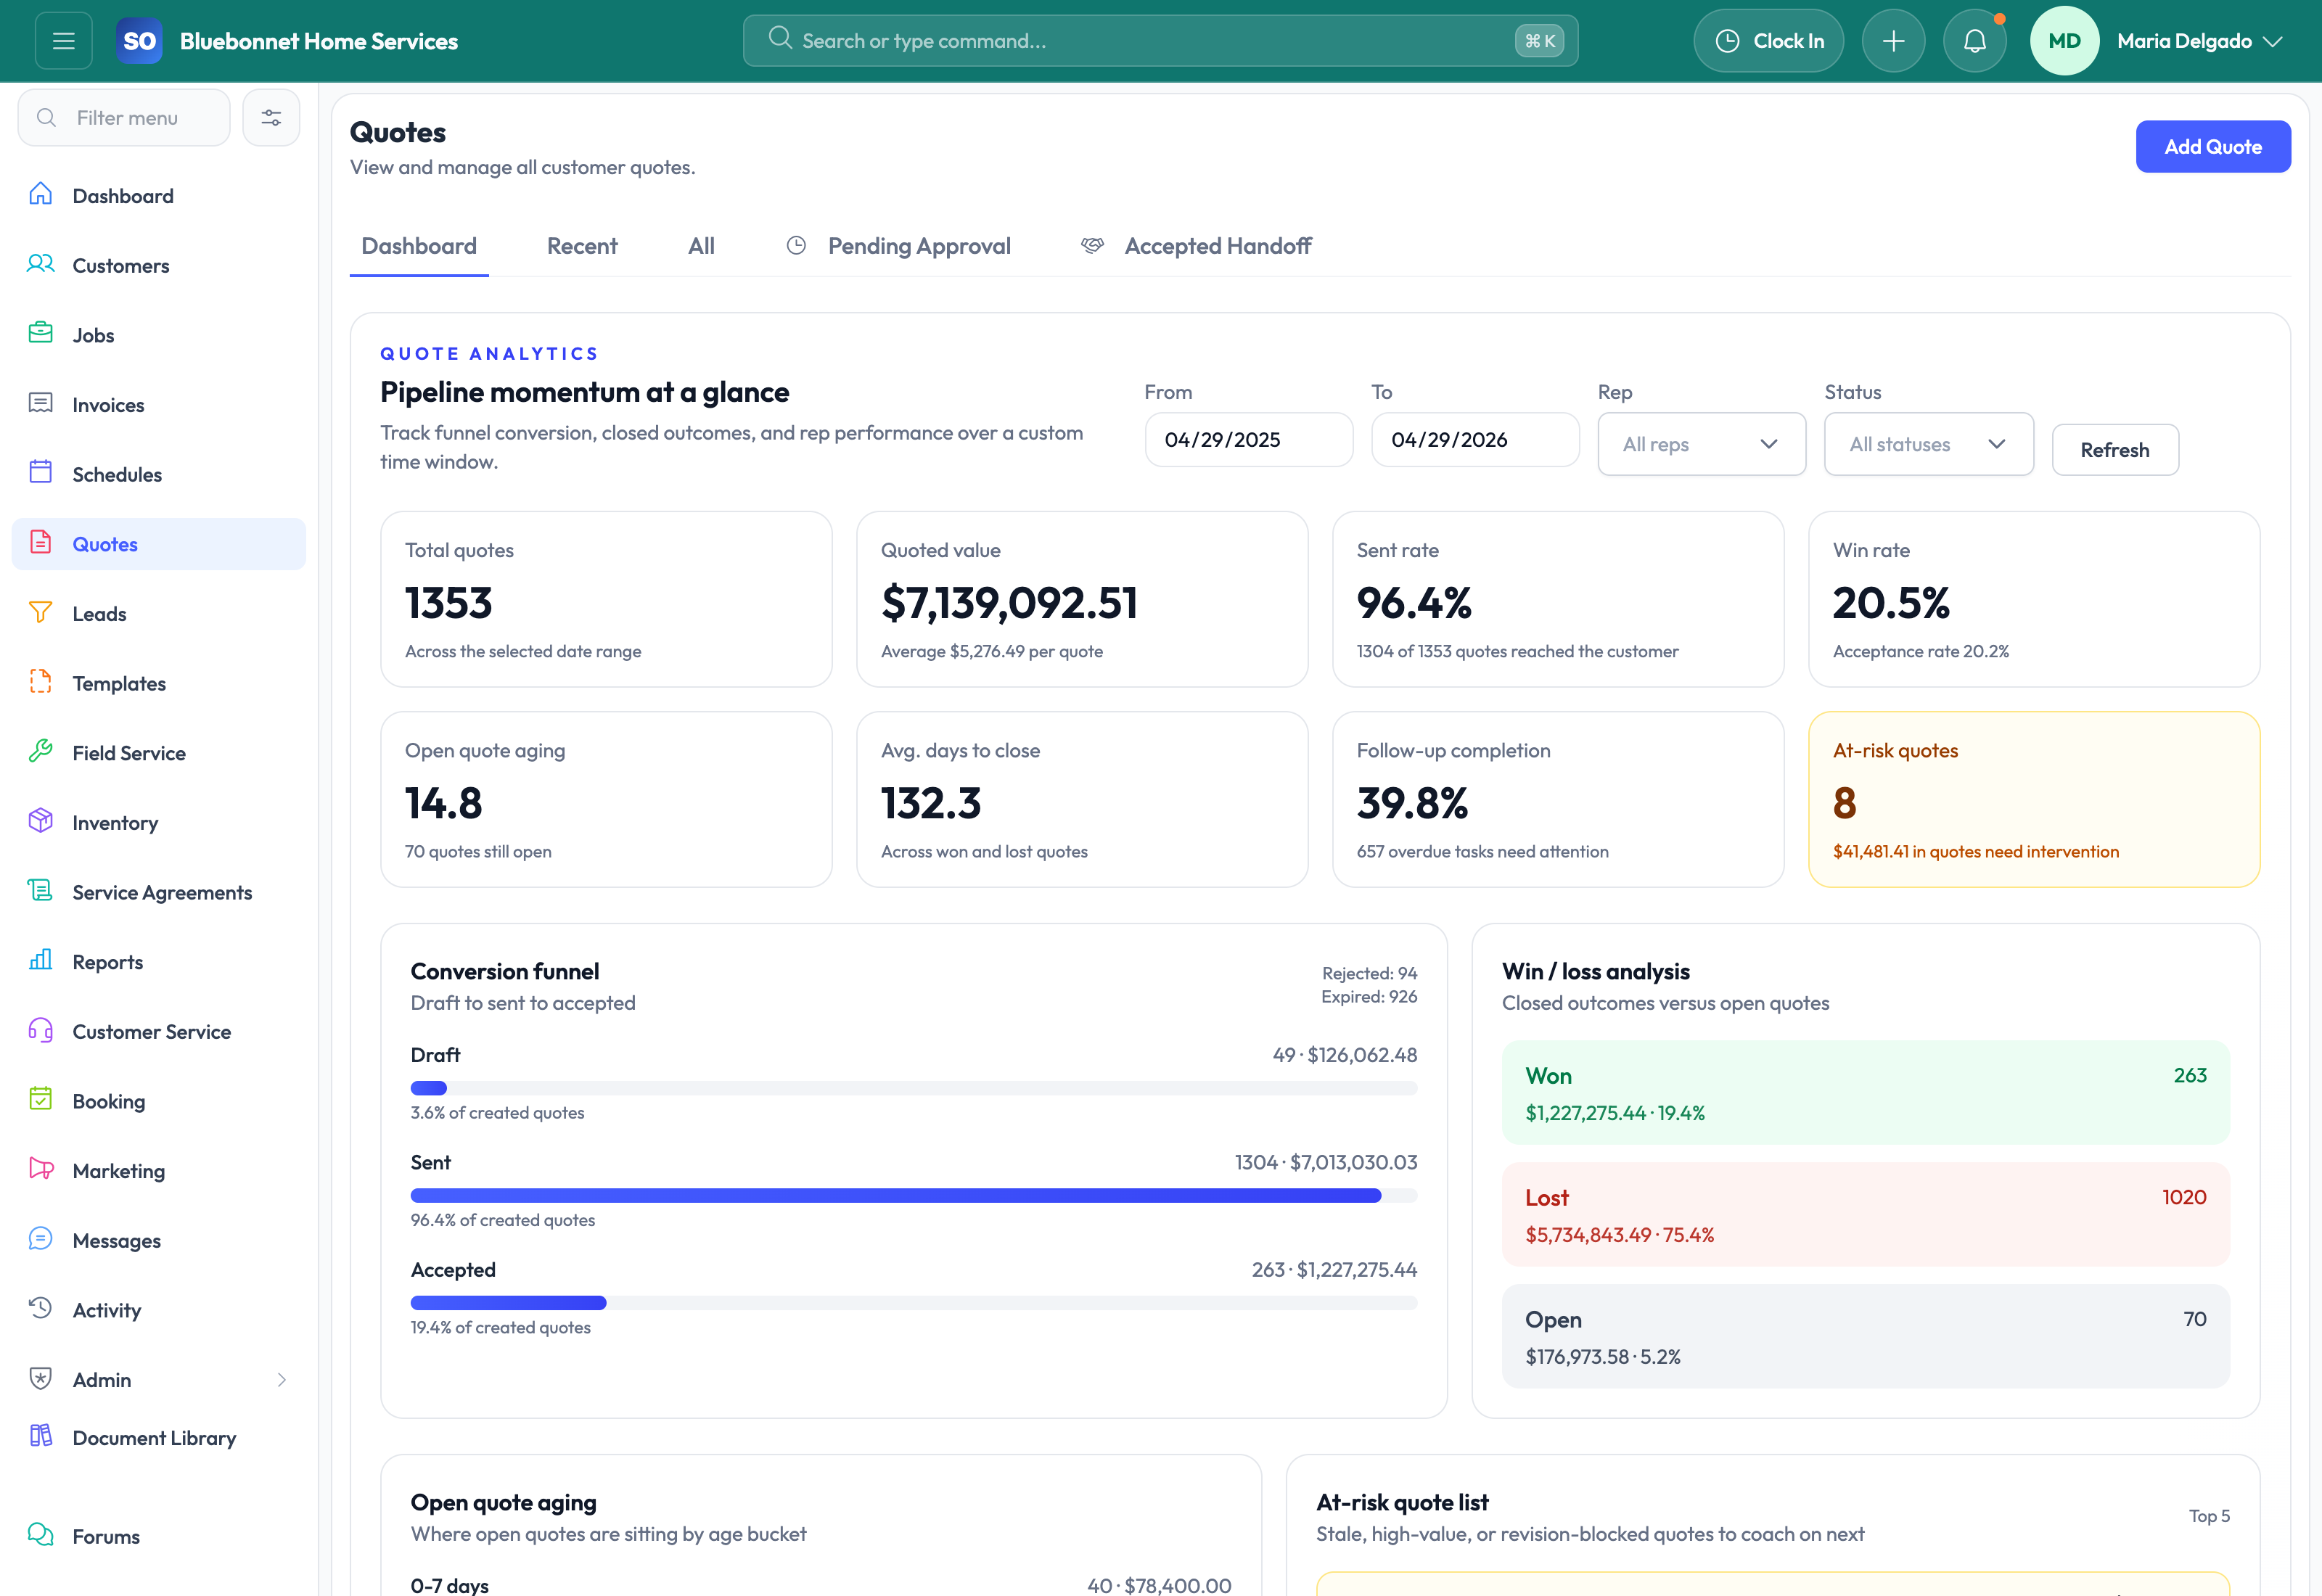This screenshot has height=1596, width=2322.
Task: Click the Service Agreements icon
Action: [41, 891]
